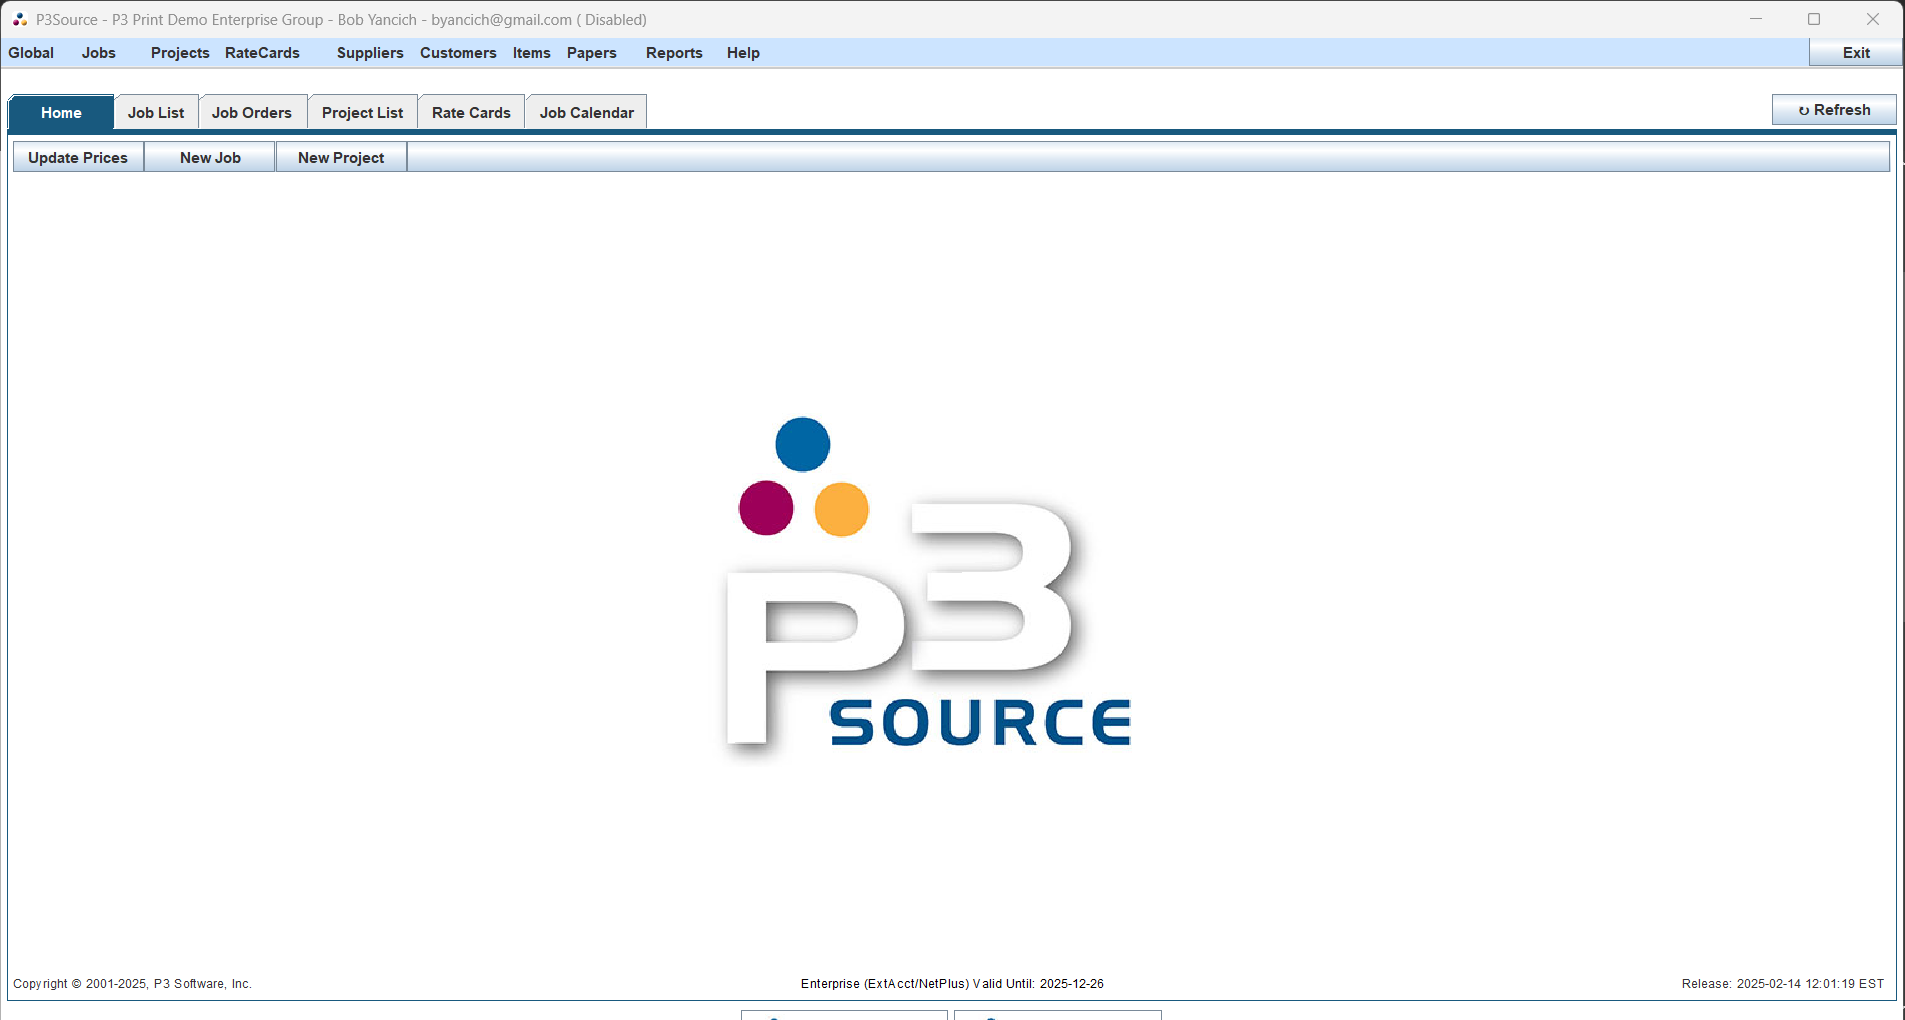This screenshot has width=1905, height=1020.
Task: Click the P3Source app icon in title bar
Action: [20, 19]
